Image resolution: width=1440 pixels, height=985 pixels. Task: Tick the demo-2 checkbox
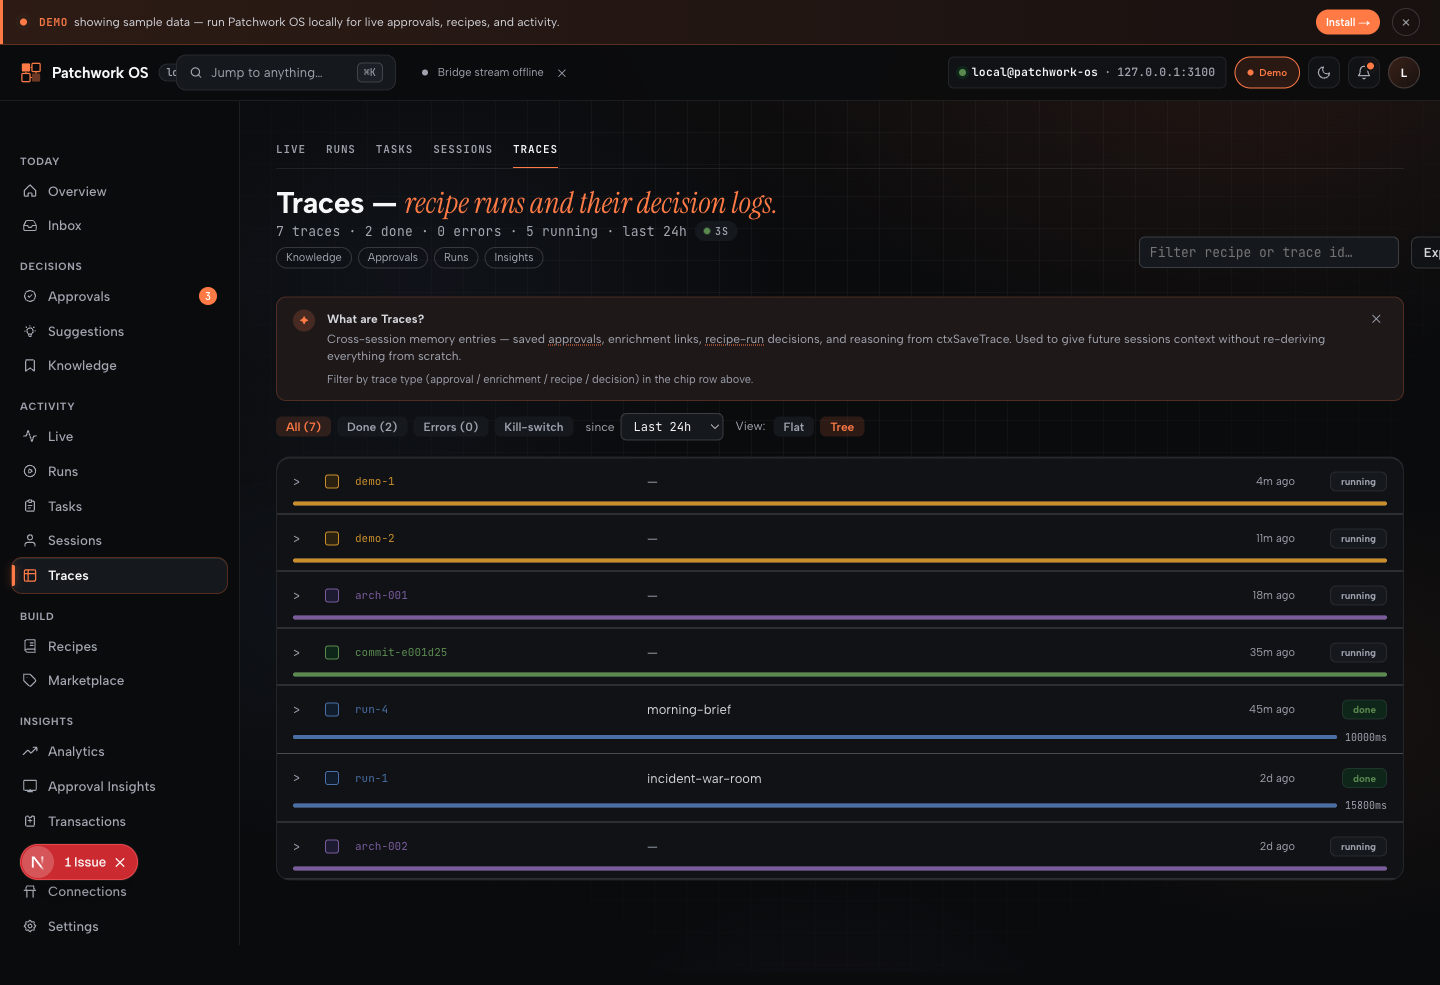332,539
